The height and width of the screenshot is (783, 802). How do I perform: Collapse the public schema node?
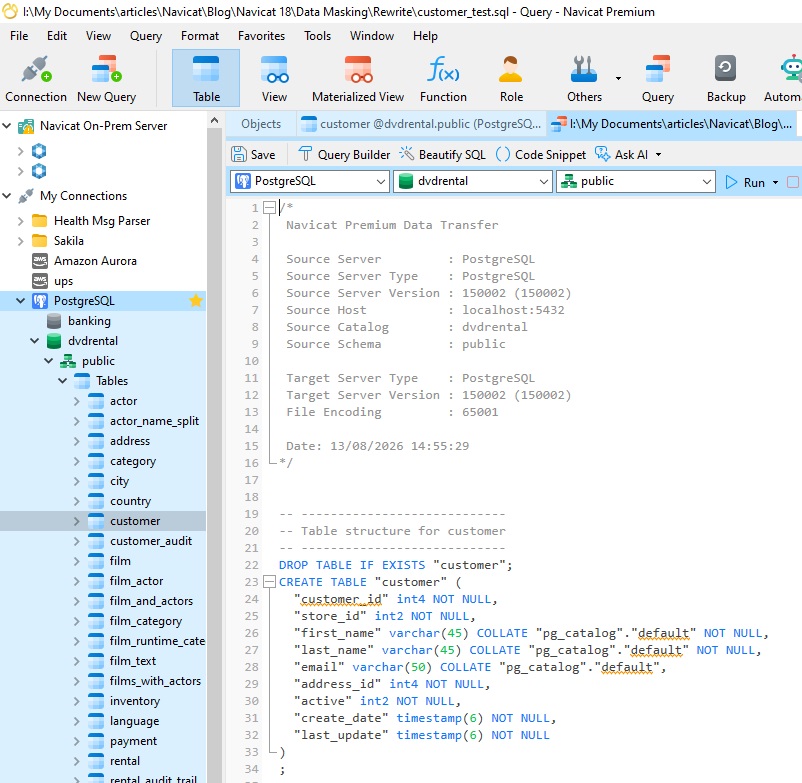[49, 361]
